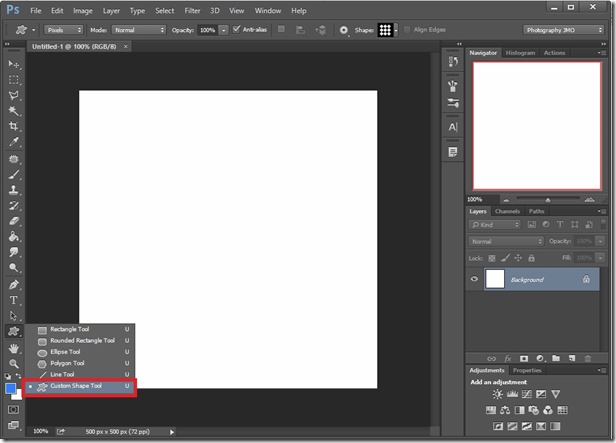Select the Crop tool
This screenshot has width=616, height=443.
click(14, 126)
